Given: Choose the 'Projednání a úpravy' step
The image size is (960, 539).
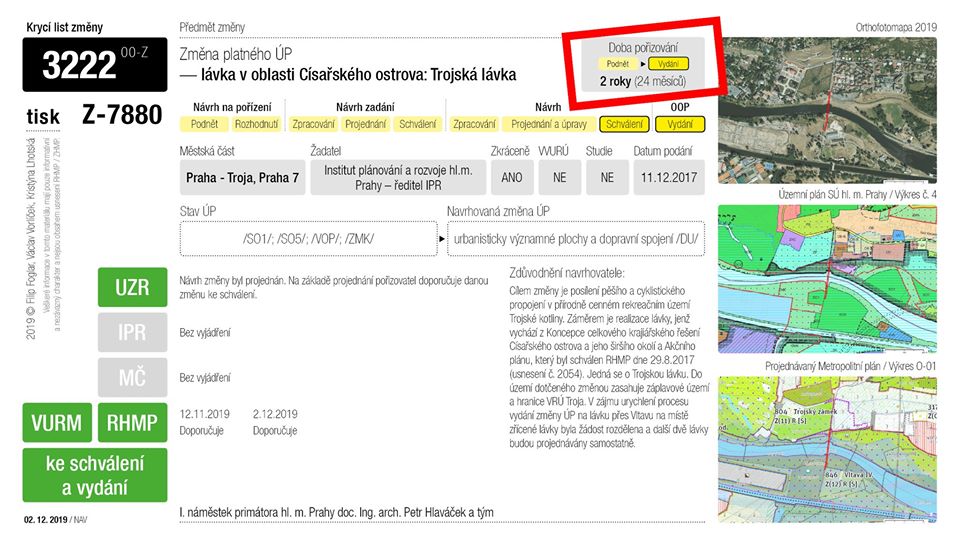Looking at the screenshot, I should pos(549,125).
